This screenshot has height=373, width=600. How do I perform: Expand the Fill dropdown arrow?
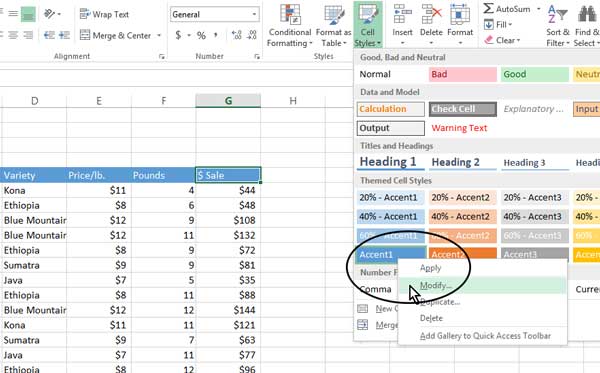(x=510, y=25)
